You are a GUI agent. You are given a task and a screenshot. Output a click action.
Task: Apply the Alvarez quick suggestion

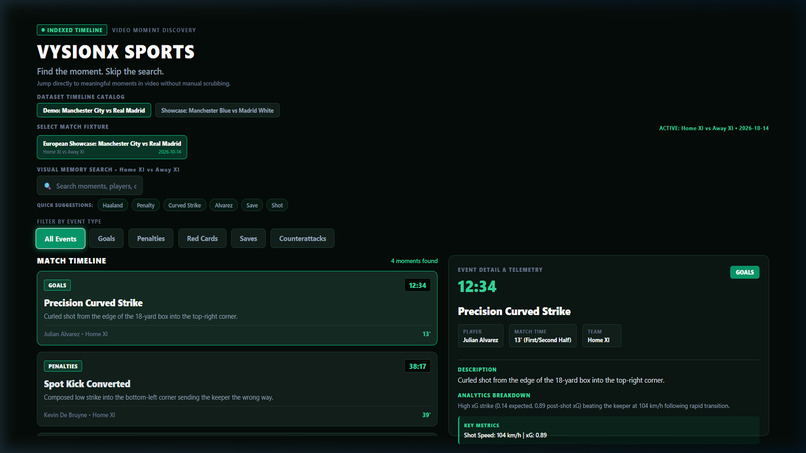coord(224,205)
